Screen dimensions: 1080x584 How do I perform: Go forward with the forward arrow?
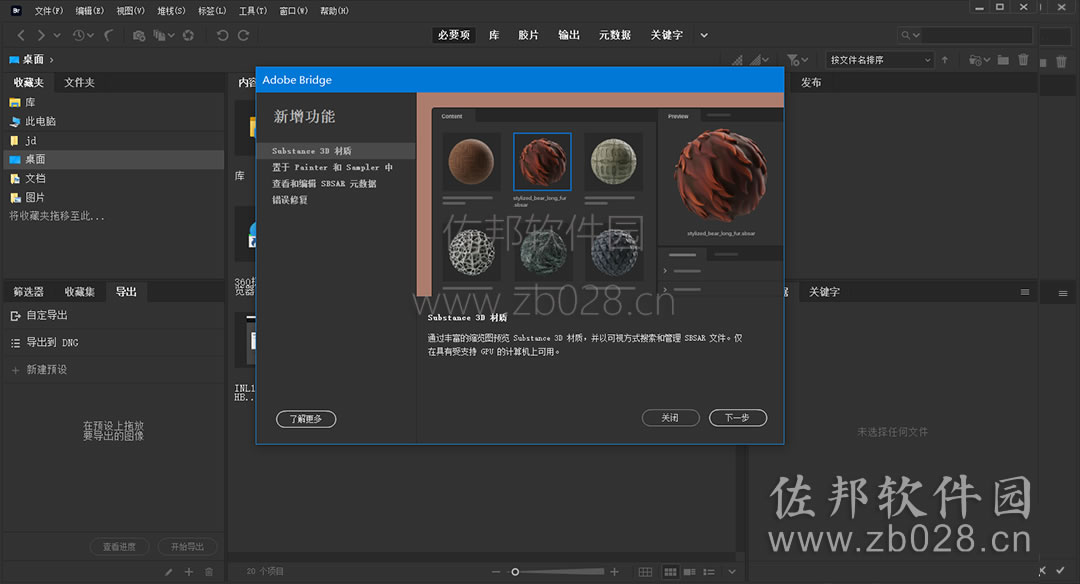(41, 35)
